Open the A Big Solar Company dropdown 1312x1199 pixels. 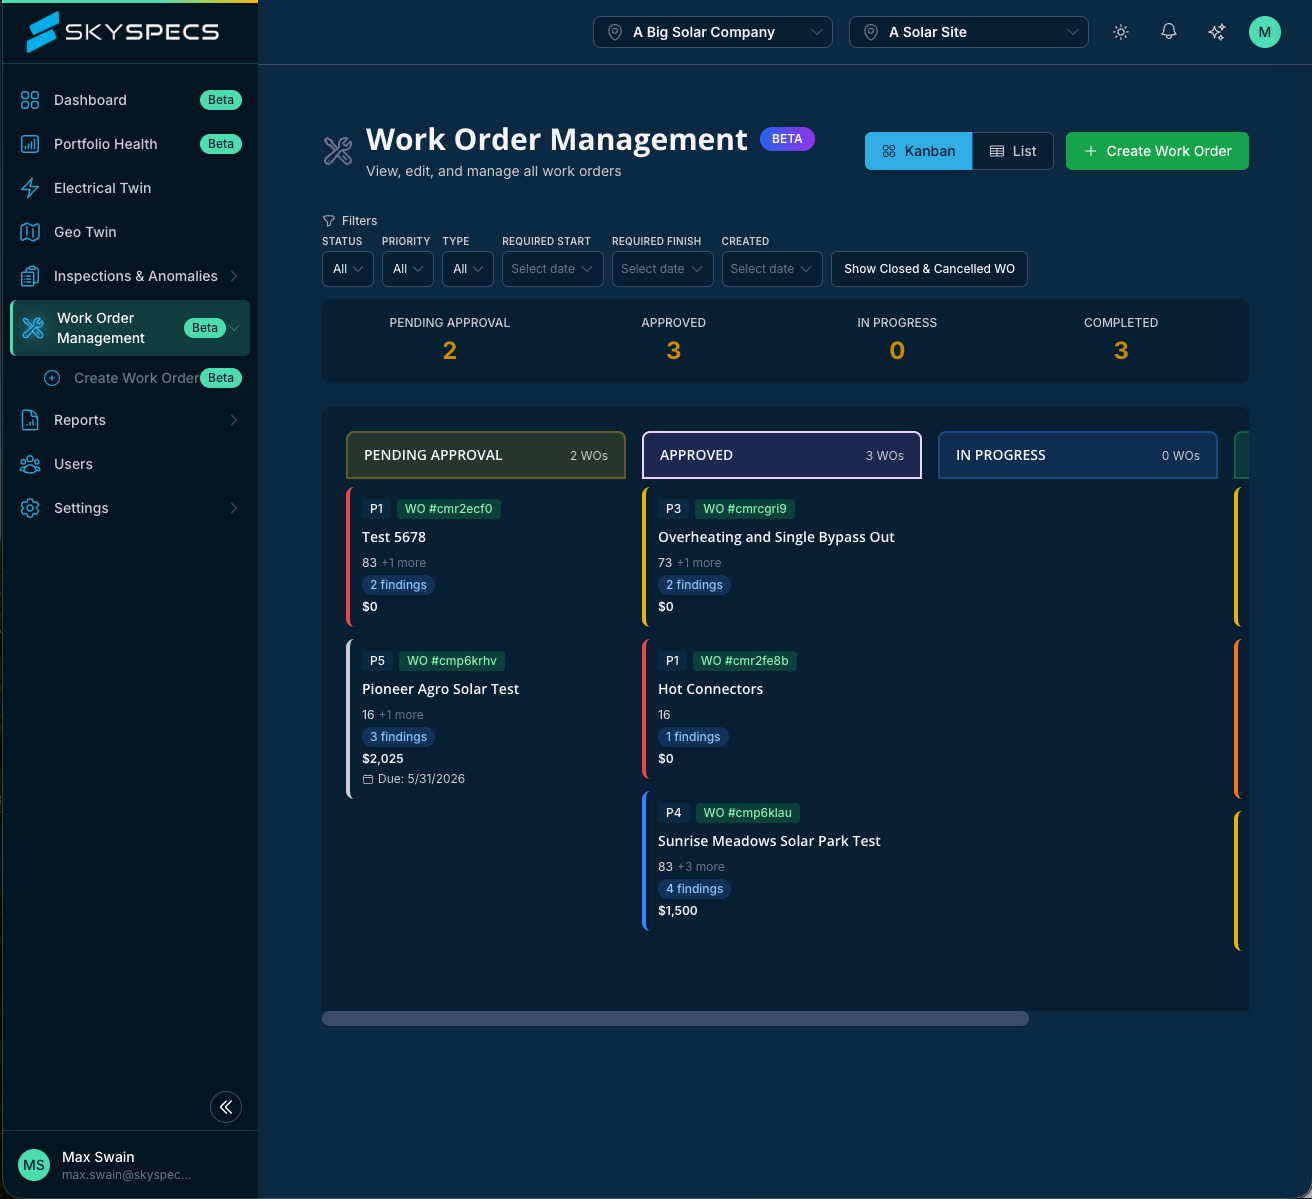click(x=713, y=32)
